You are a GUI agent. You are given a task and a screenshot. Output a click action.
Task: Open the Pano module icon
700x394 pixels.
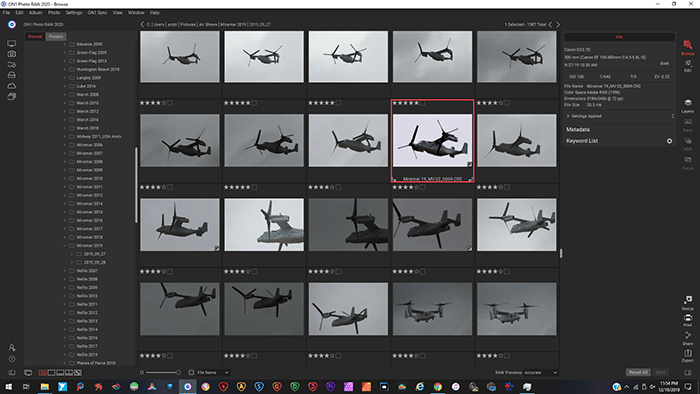coord(688,124)
